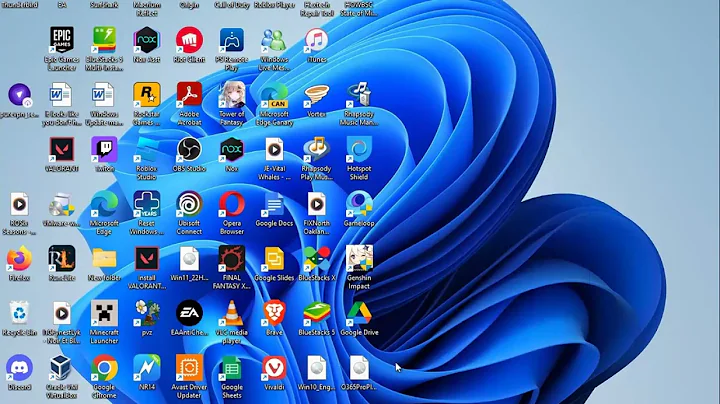This screenshot has width=720, height=404.
Task: Open the Tower of Fantasy icon
Action: click(231, 95)
